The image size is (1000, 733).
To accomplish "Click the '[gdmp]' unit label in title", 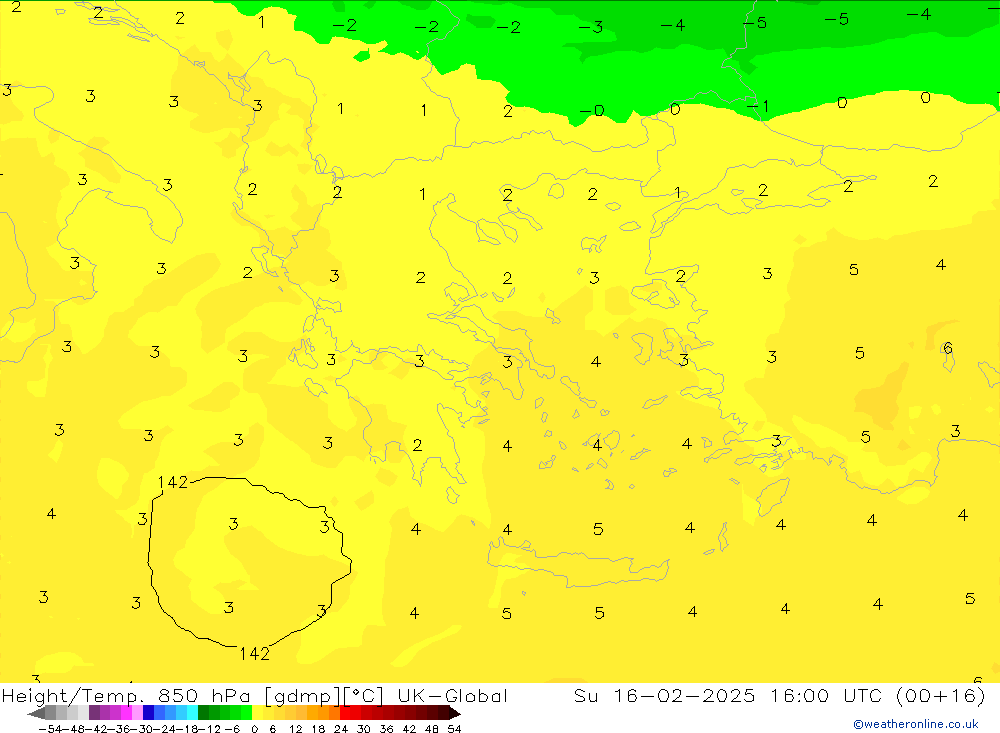I will [x=303, y=696].
